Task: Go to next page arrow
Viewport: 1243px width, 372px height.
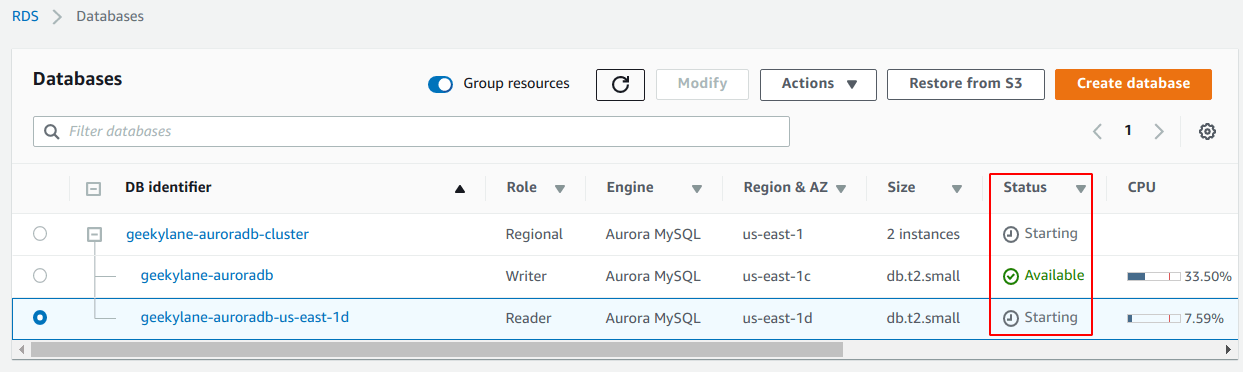Action: point(1159,131)
